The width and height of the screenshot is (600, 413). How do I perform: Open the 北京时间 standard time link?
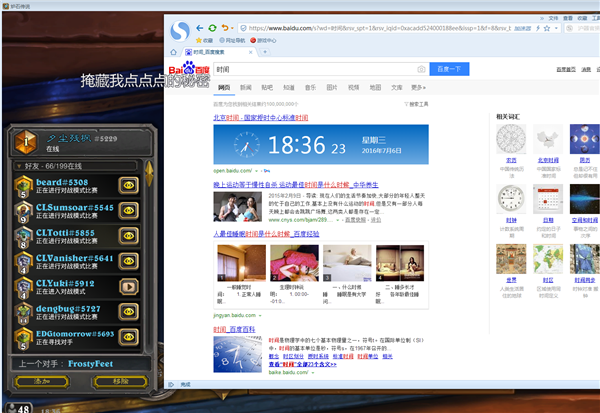point(261,118)
